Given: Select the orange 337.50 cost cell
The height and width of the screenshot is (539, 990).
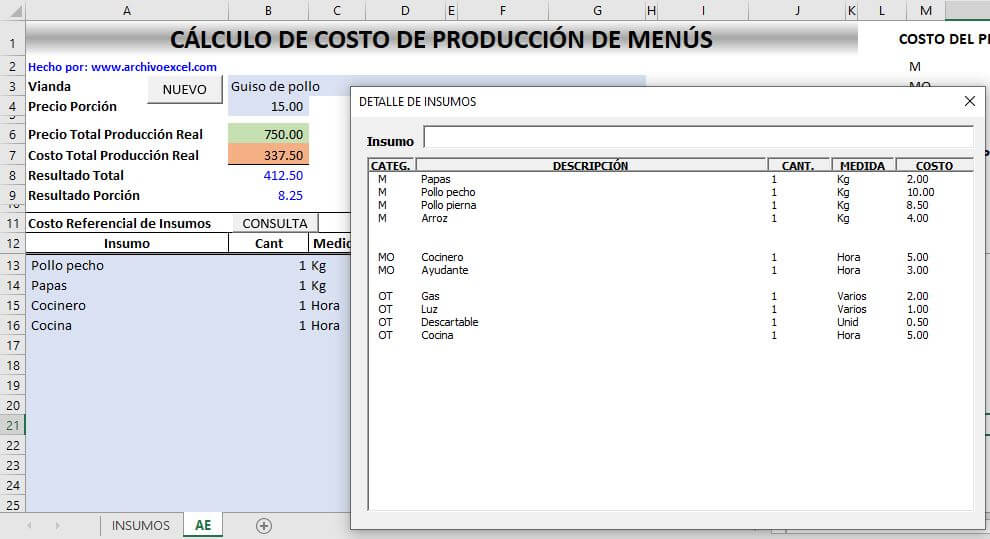Looking at the screenshot, I should point(268,155).
